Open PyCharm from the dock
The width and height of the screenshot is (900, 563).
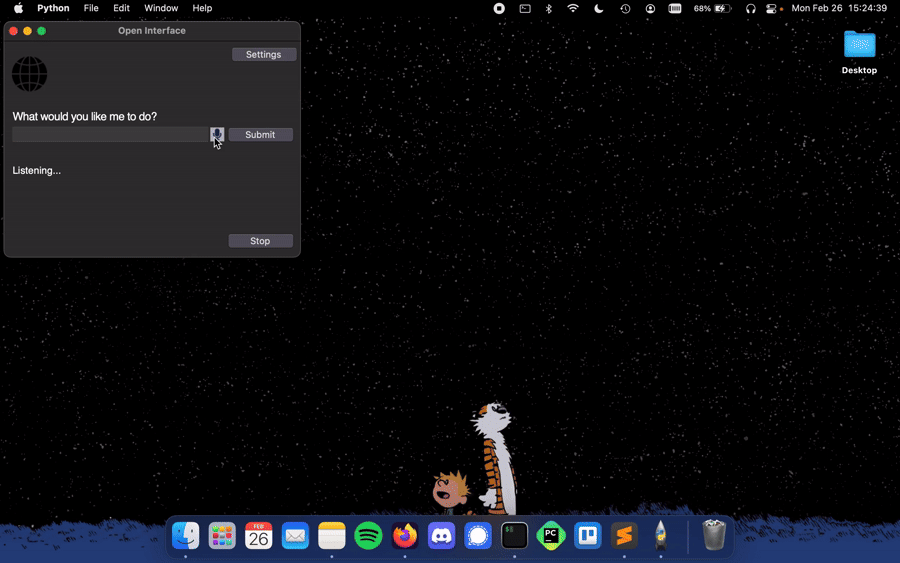[x=551, y=535]
